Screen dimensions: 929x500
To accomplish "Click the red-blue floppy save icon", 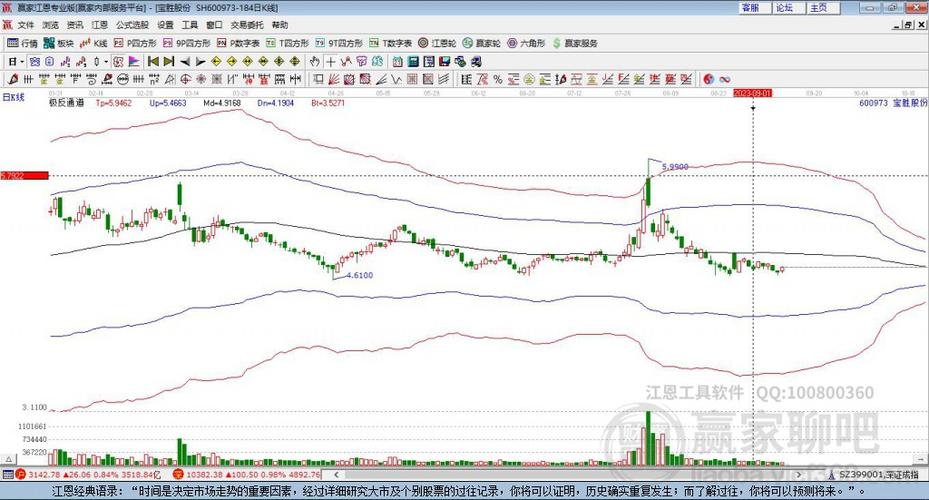I will click(x=444, y=62).
